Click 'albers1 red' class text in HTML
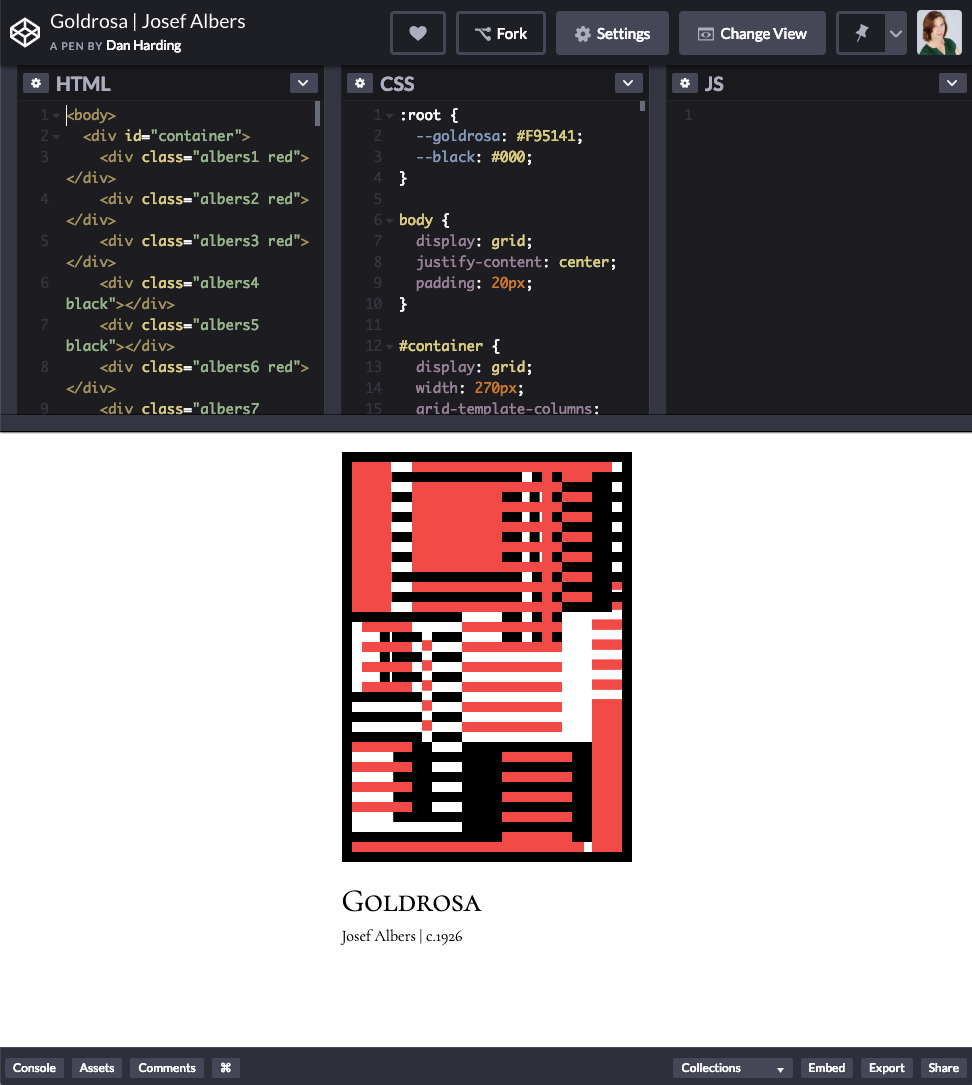The image size is (972, 1085). [x=246, y=157]
